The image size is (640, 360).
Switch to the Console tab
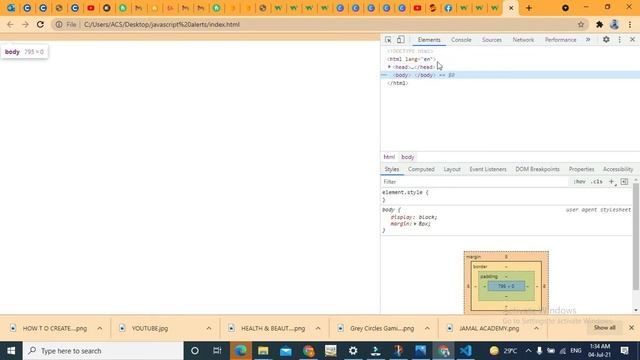[x=461, y=40]
